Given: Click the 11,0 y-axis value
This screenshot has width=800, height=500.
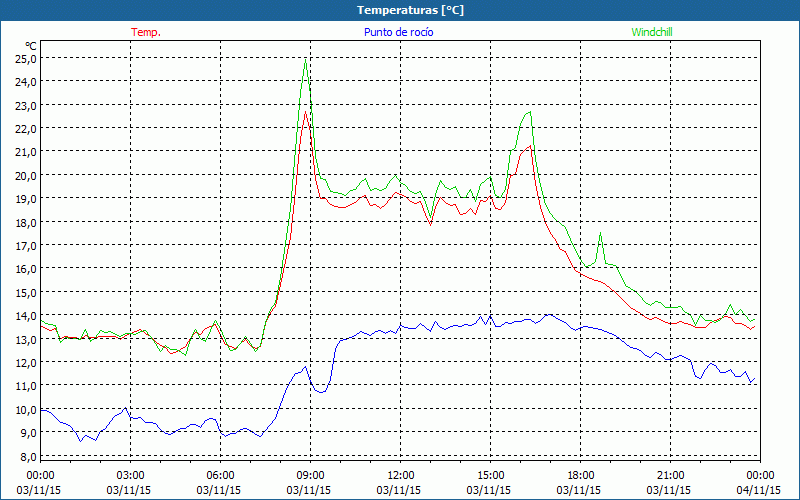Looking at the screenshot, I should (x=26, y=386).
